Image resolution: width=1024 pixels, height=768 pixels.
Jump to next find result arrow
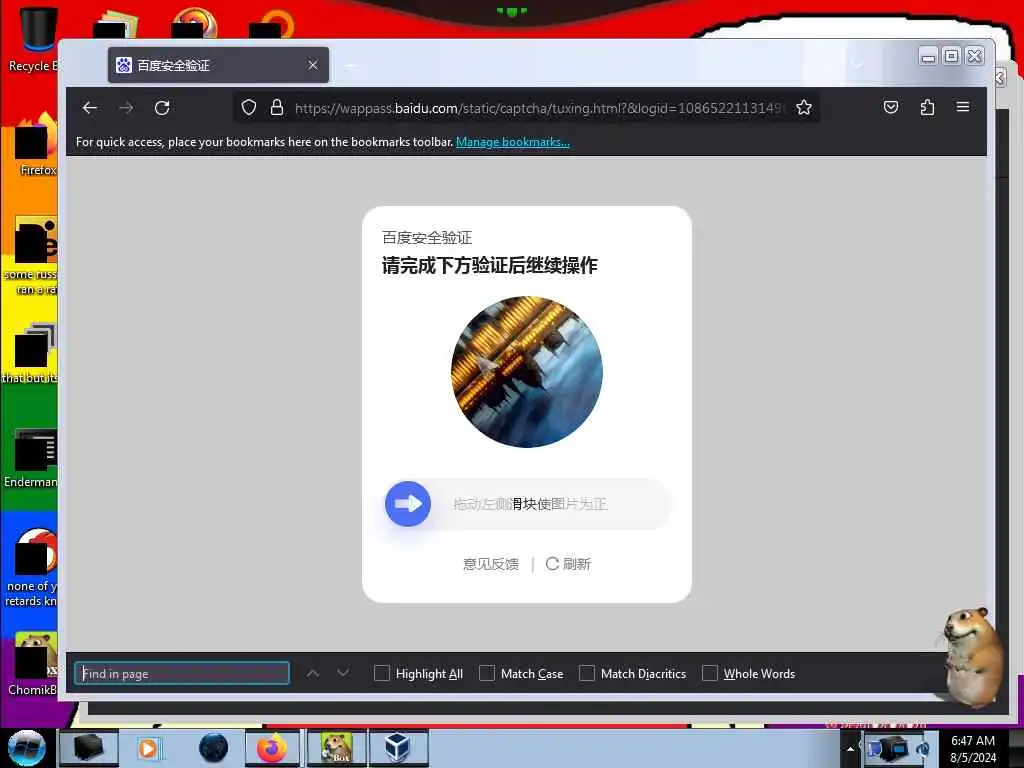pos(343,673)
